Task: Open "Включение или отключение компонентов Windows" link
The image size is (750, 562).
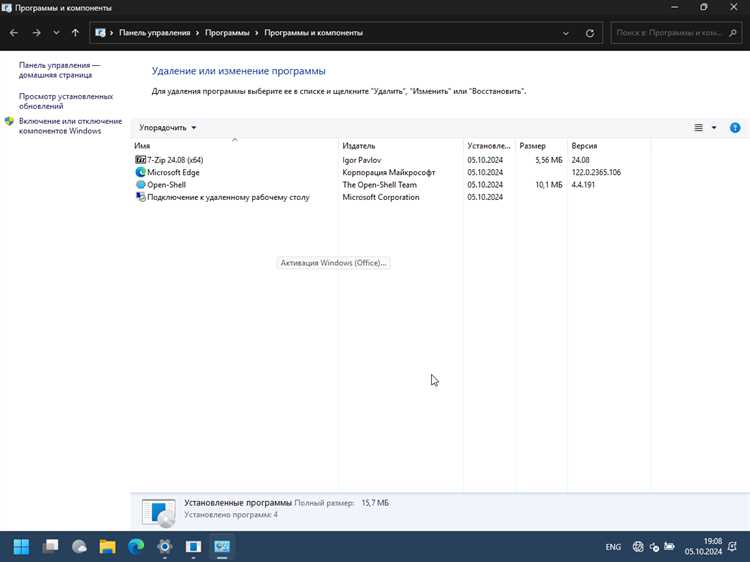Action: [x=70, y=126]
